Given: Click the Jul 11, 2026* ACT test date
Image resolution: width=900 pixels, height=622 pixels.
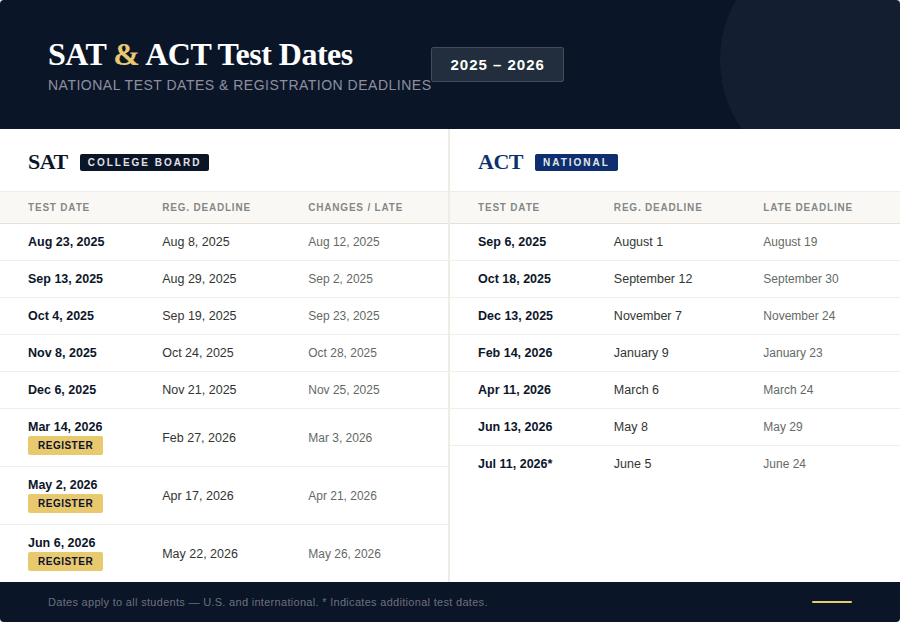Looking at the screenshot, I should [515, 464].
